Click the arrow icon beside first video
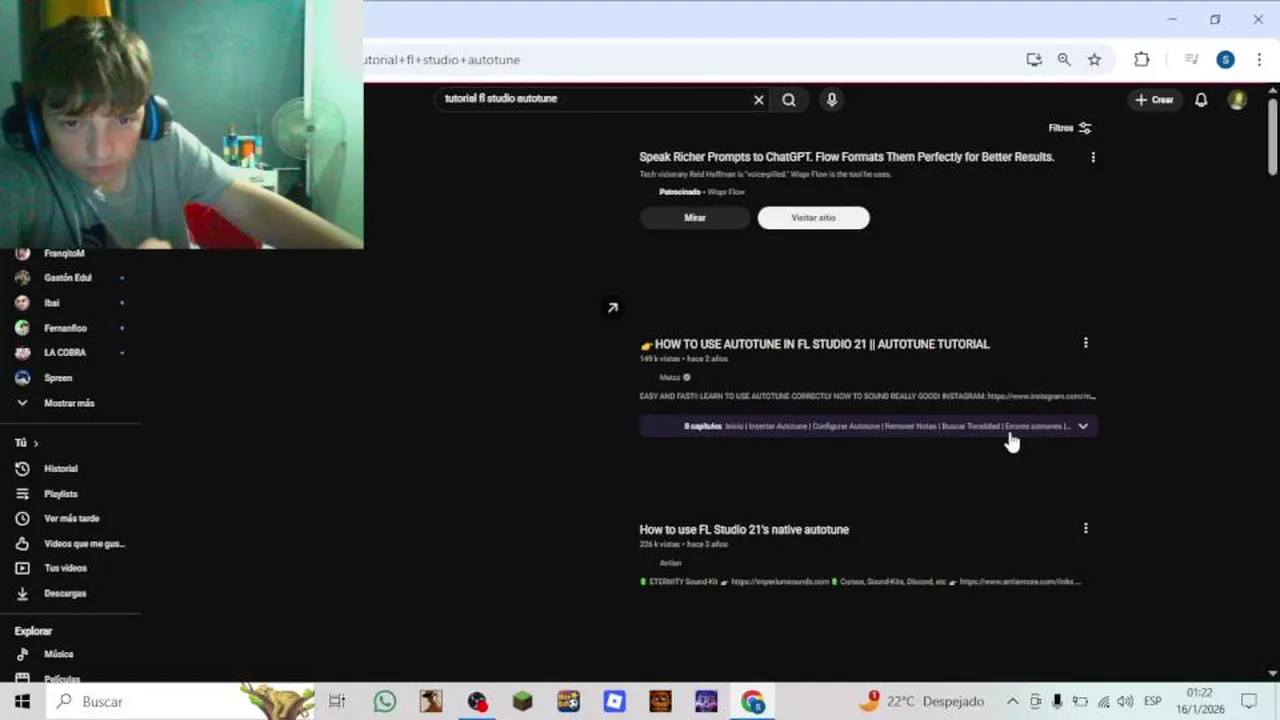 (x=613, y=308)
